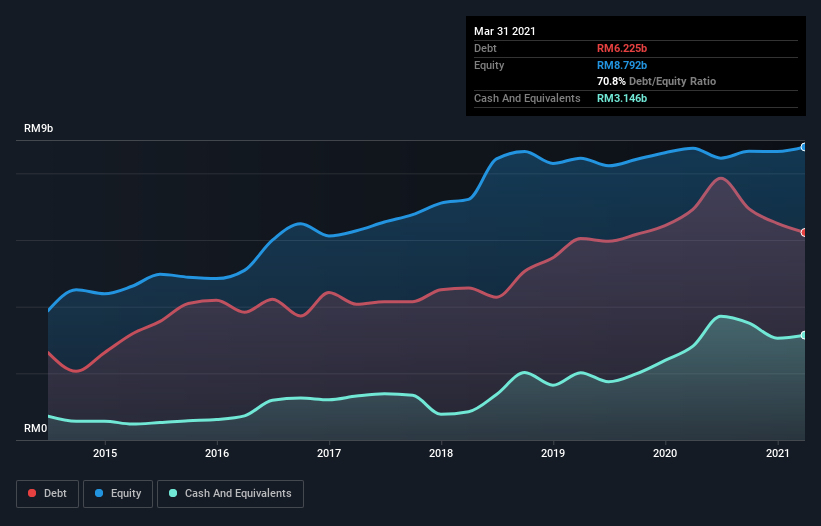The image size is (821, 526).
Task: Click the 2018 x-axis label
Action: (x=441, y=453)
